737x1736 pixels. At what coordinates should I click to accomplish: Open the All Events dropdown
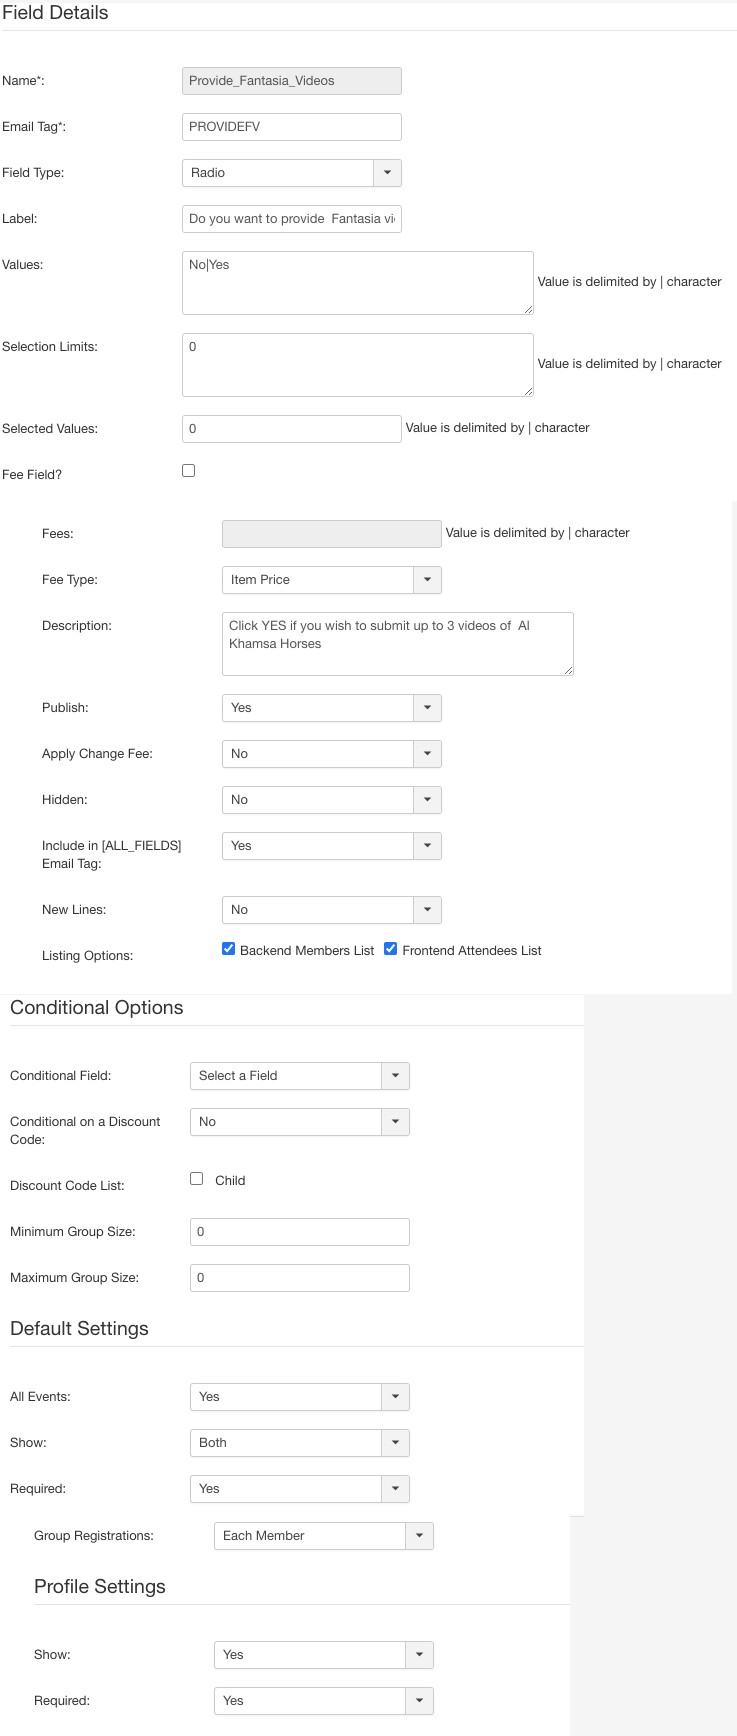[299, 1397]
